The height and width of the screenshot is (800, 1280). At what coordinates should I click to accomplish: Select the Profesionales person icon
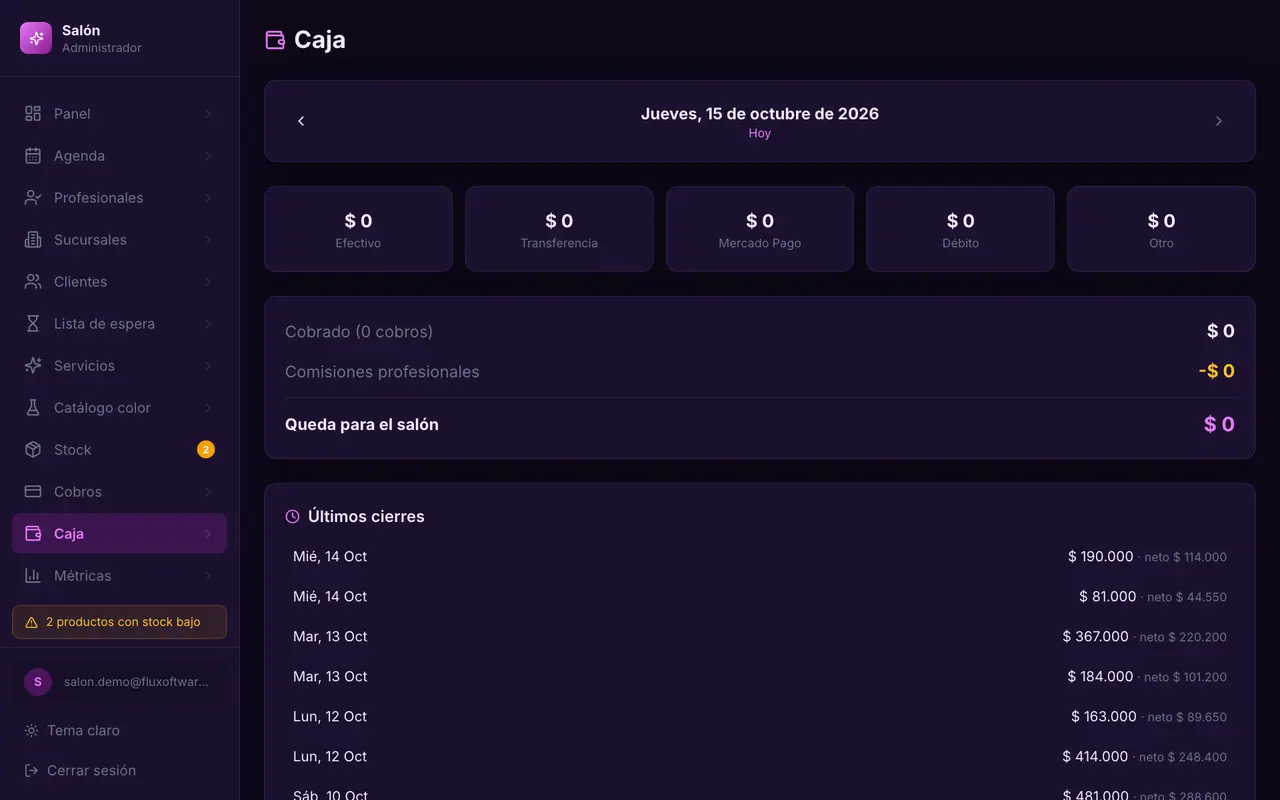tap(33, 198)
